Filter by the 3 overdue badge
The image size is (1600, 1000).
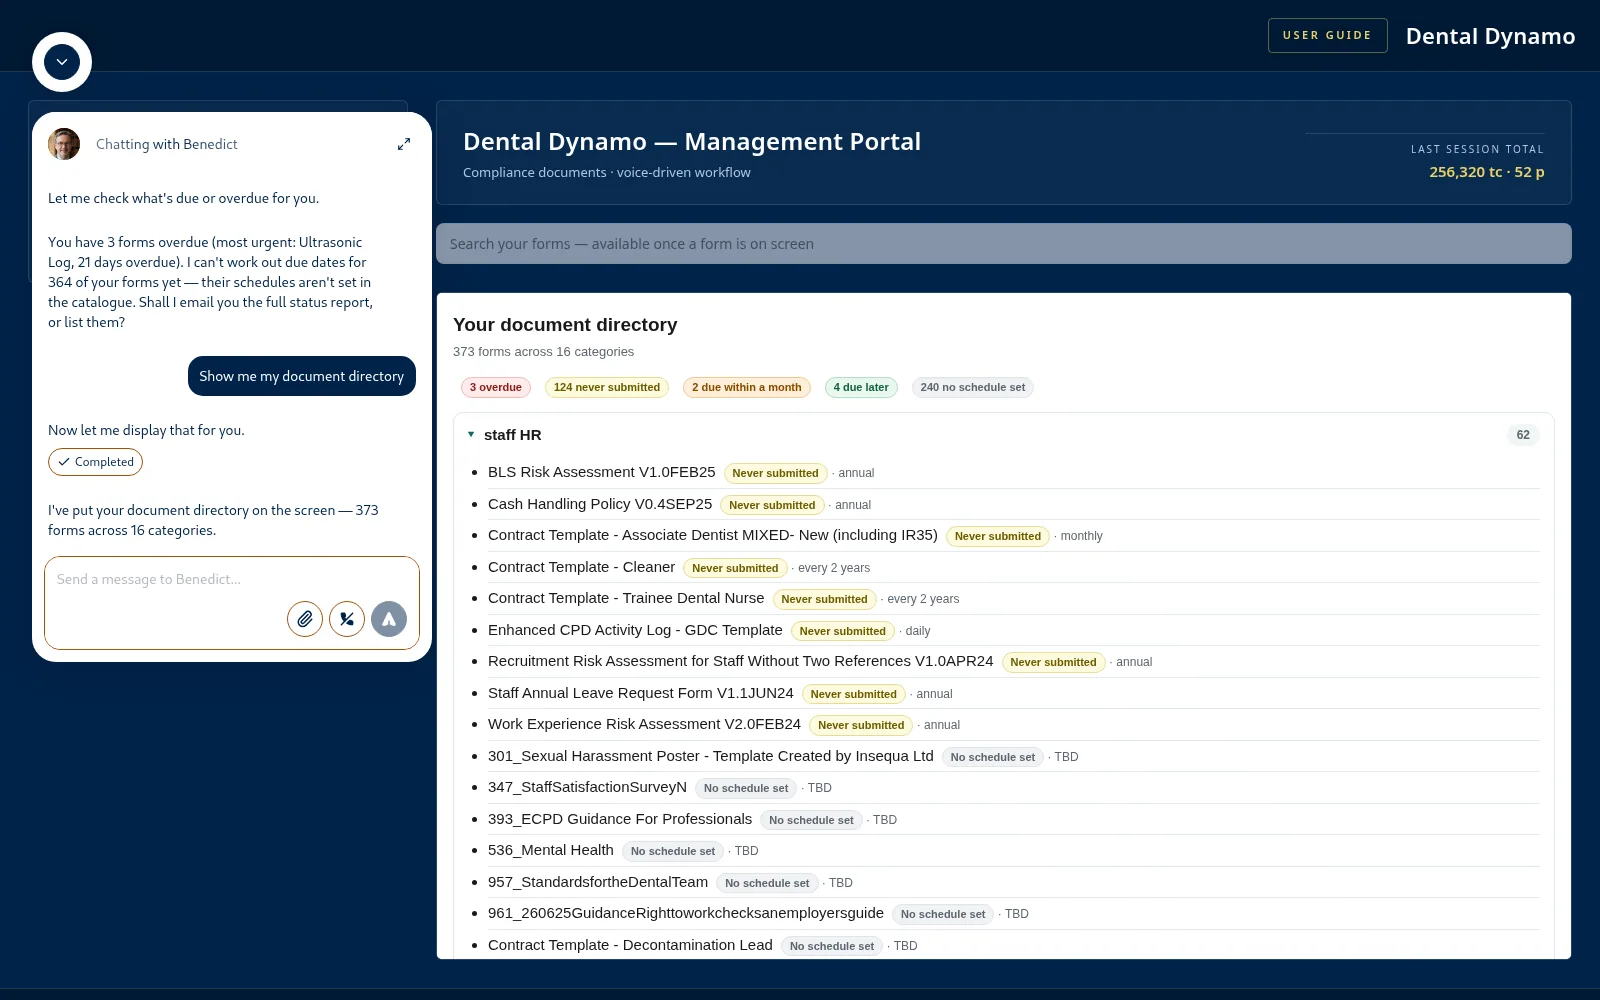pos(496,387)
